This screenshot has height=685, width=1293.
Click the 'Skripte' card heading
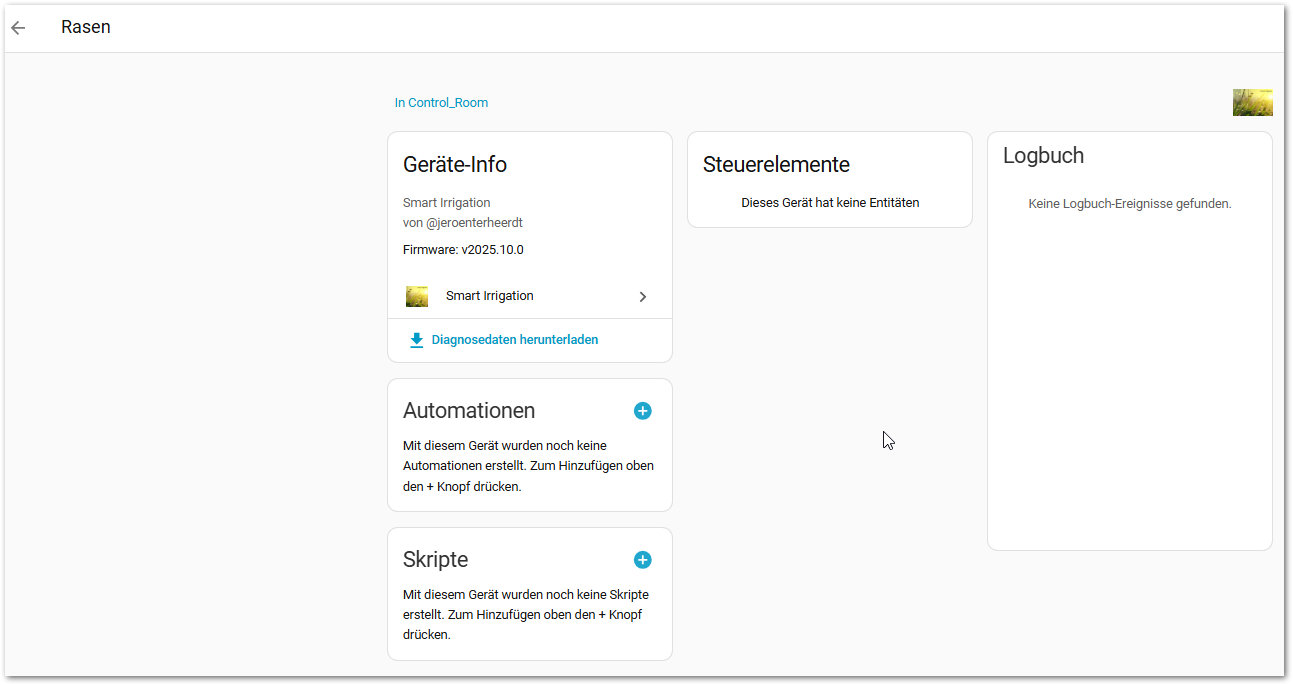[435, 560]
